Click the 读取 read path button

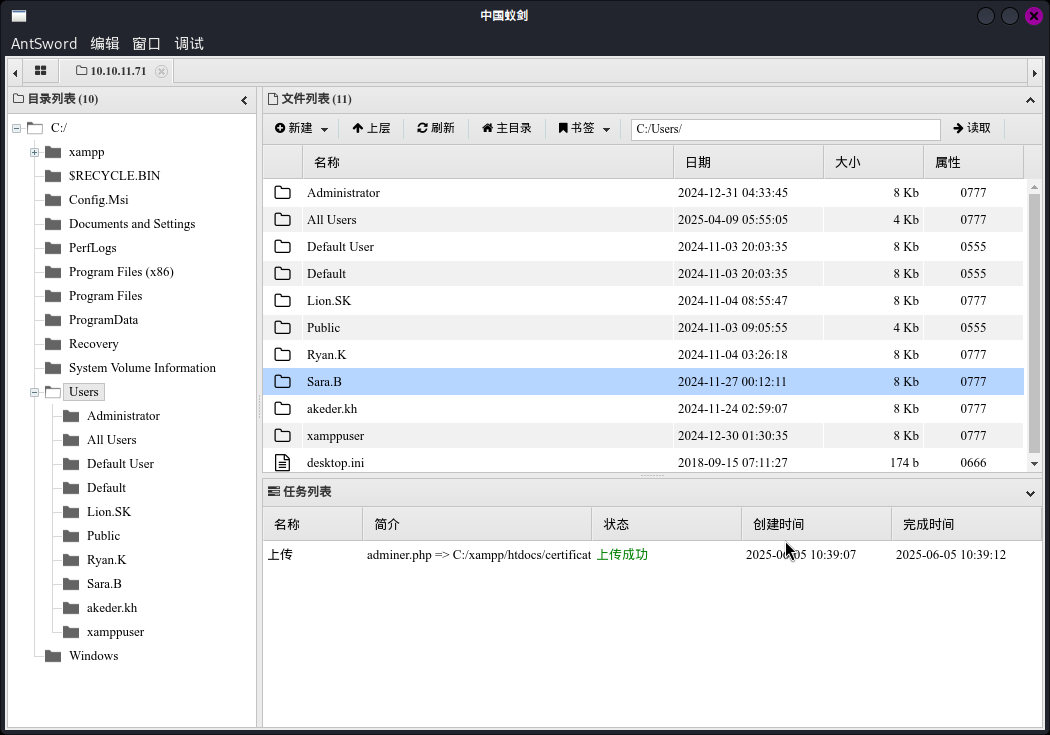tap(971, 128)
